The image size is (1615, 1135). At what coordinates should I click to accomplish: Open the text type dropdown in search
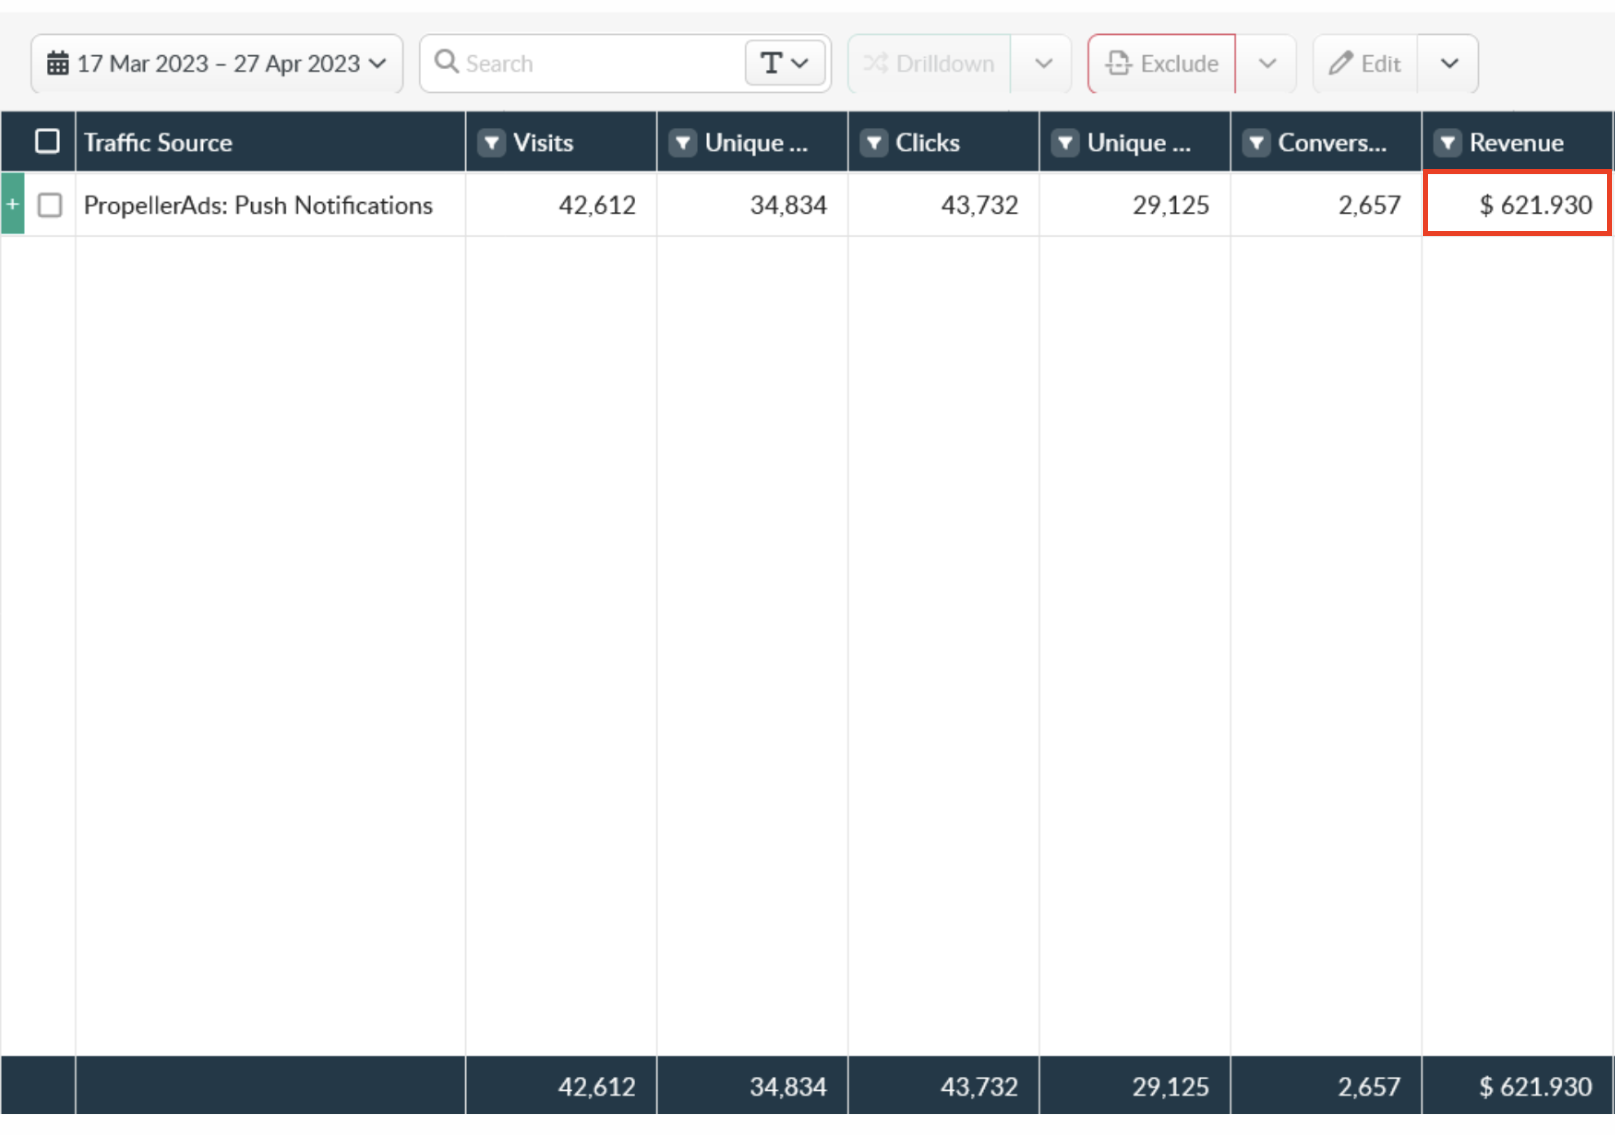(x=784, y=64)
